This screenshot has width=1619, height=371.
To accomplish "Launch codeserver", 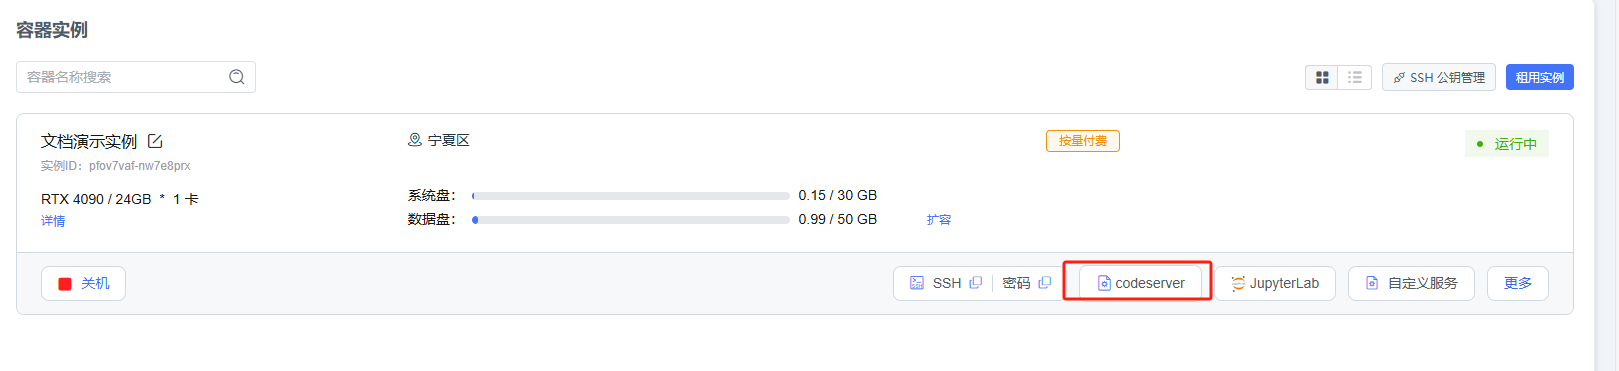I will 1140,283.
